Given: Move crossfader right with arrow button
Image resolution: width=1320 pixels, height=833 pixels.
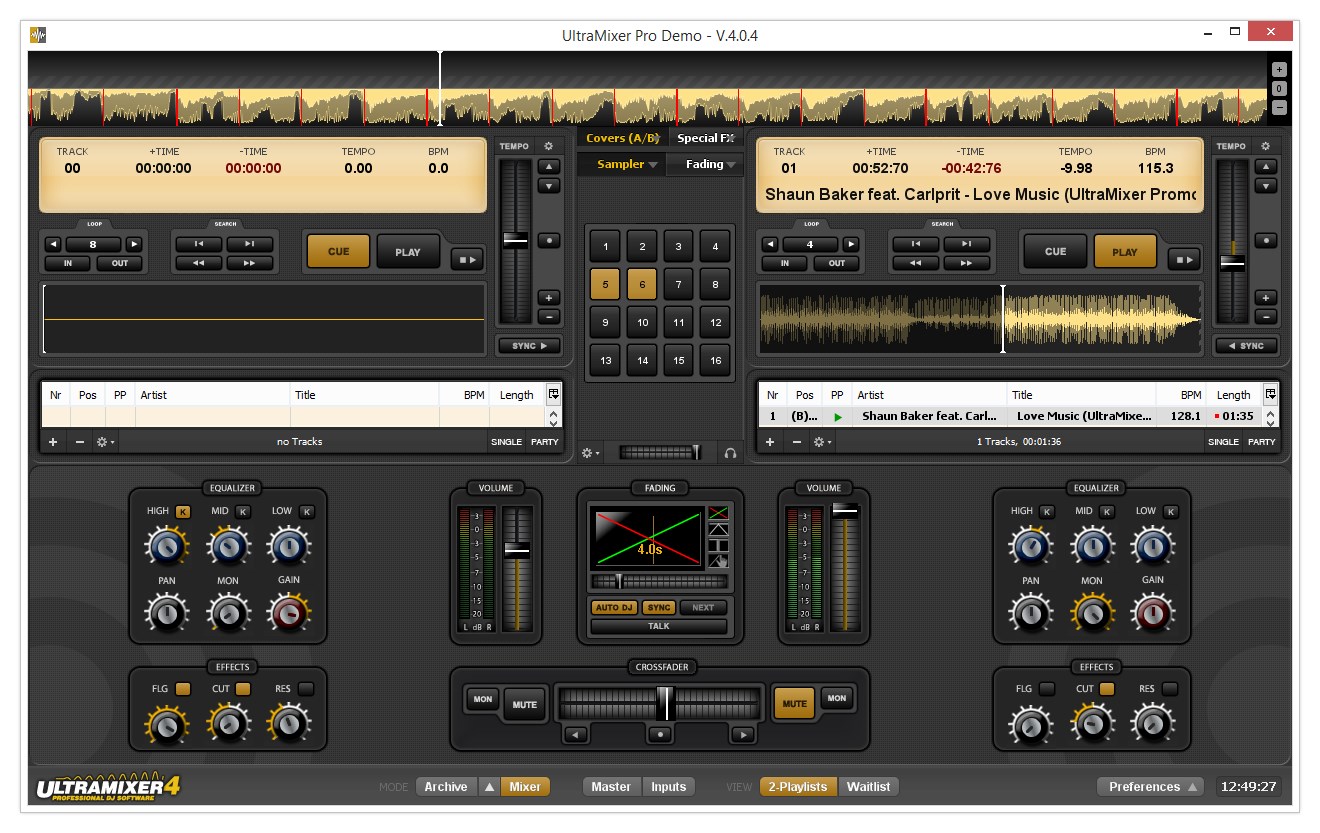Looking at the screenshot, I should pyautogui.click(x=742, y=735).
